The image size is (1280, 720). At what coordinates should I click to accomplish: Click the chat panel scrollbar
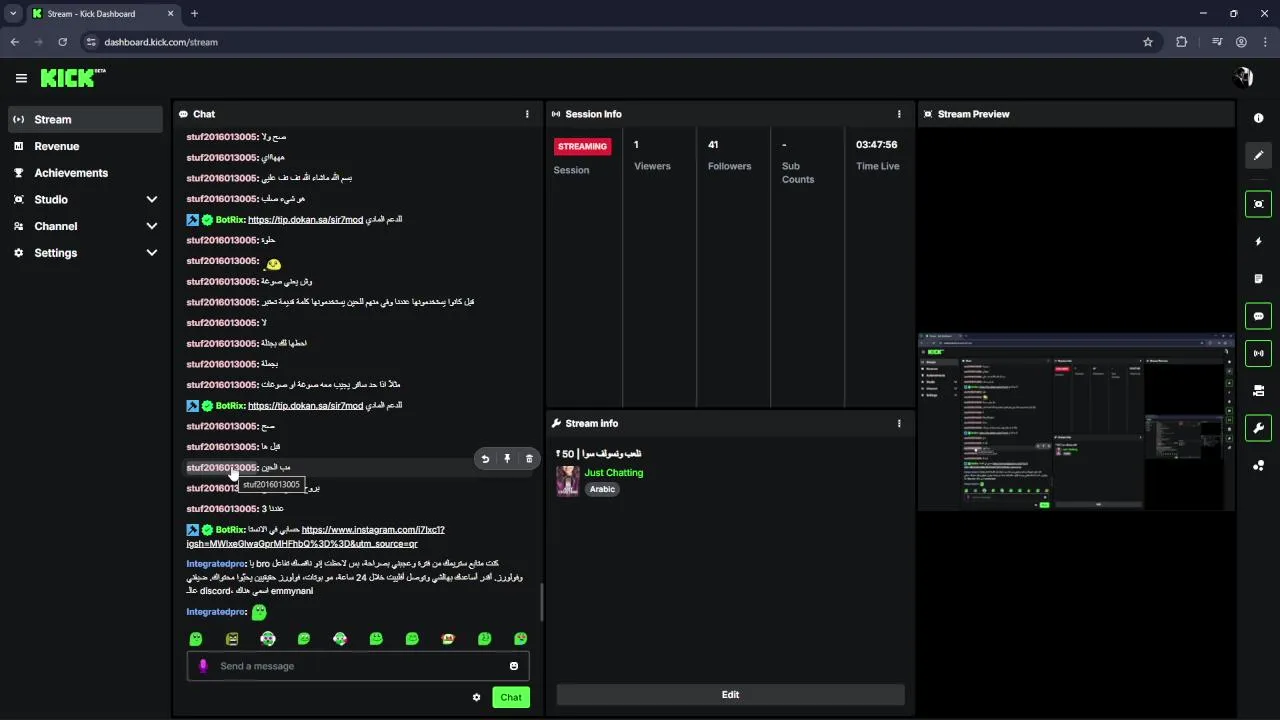point(541,602)
